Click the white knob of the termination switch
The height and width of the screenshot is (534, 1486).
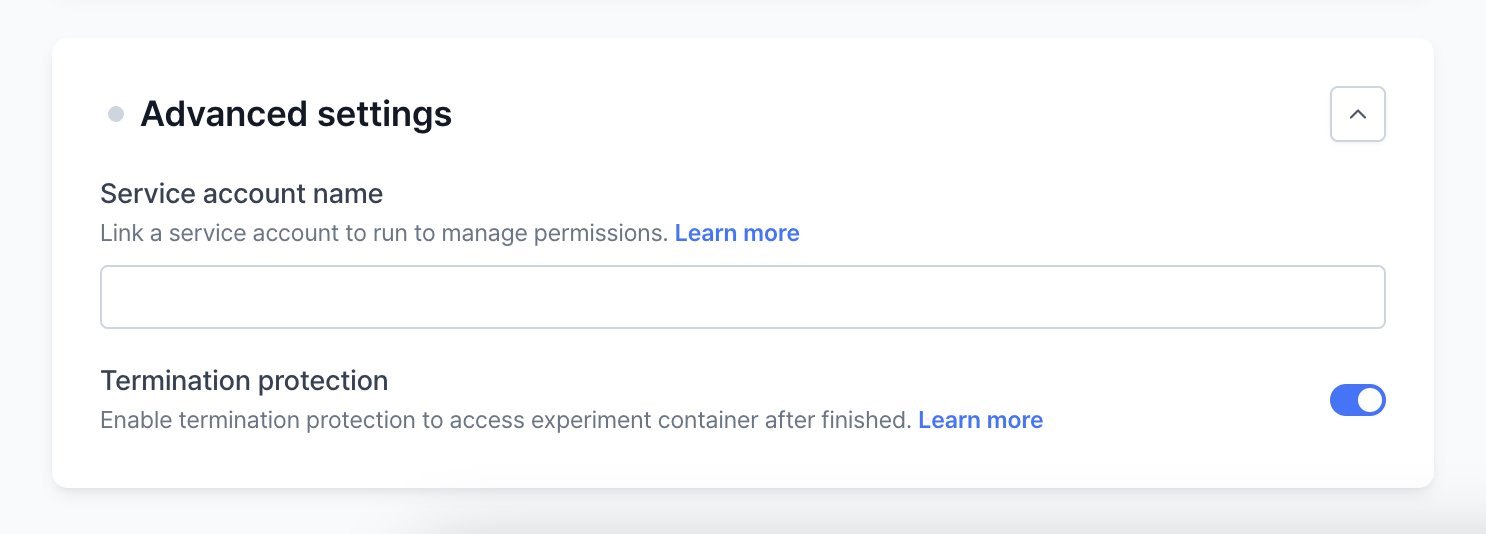tap(1370, 400)
